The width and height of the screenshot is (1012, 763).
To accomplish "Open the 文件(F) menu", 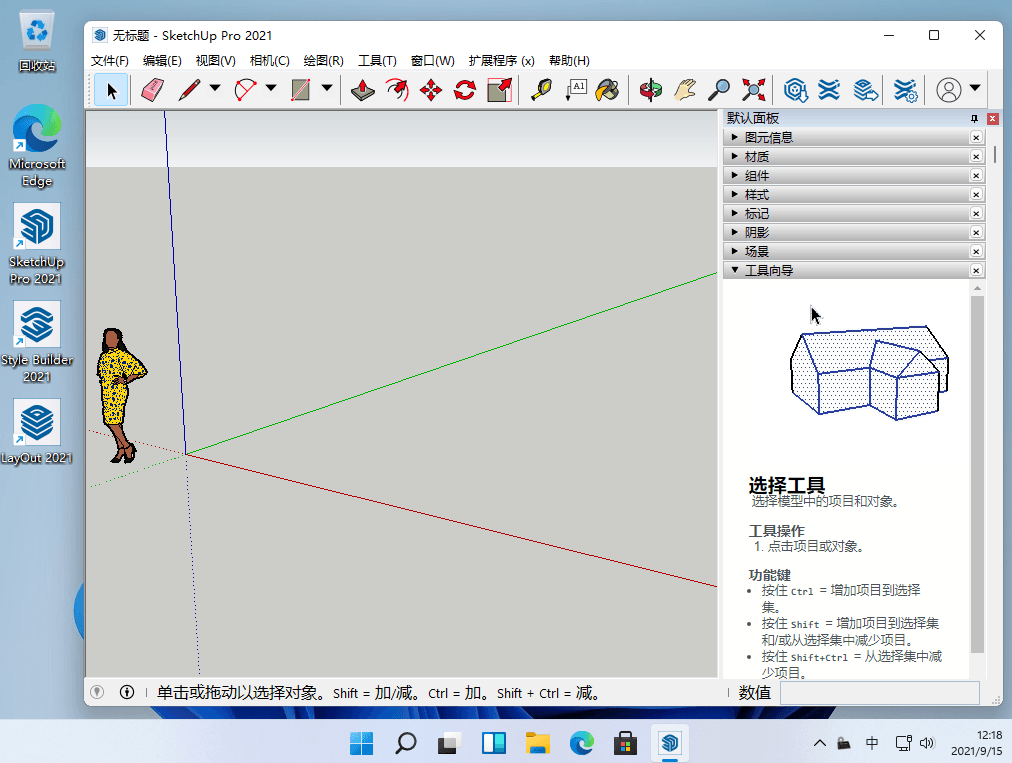I will click(110, 61).
